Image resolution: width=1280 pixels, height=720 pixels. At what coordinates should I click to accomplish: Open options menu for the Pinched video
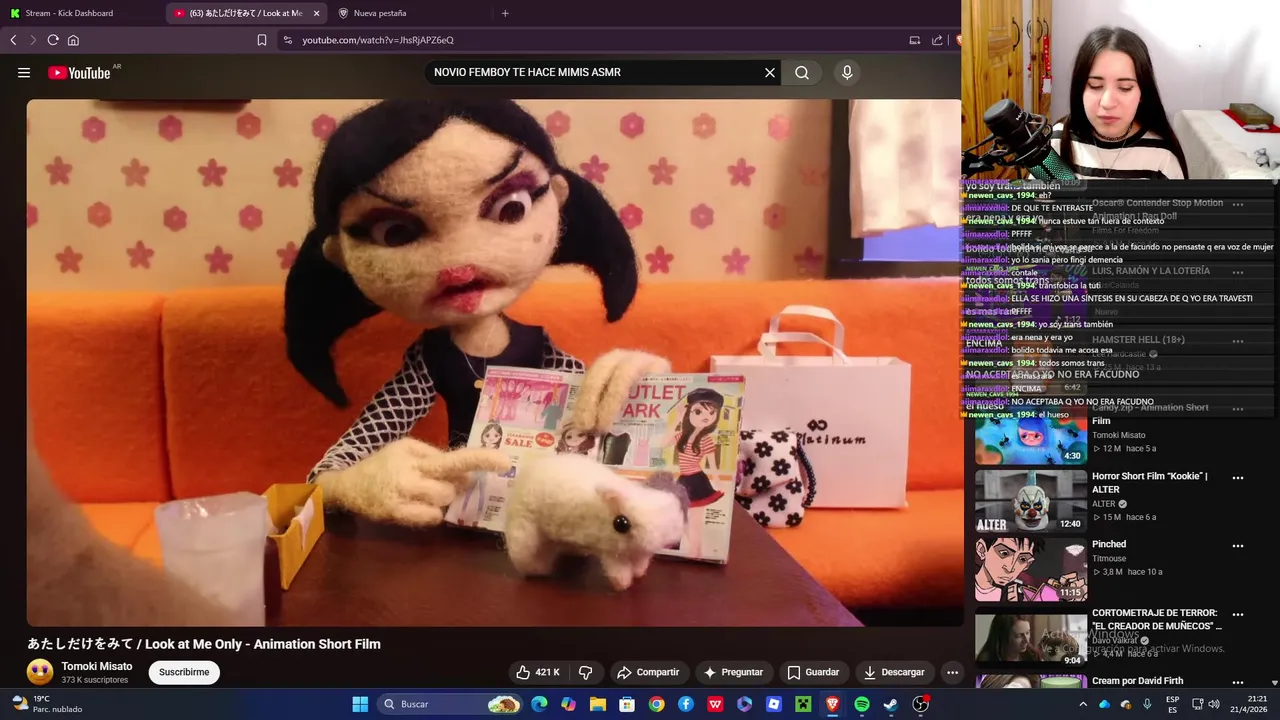1238,546
